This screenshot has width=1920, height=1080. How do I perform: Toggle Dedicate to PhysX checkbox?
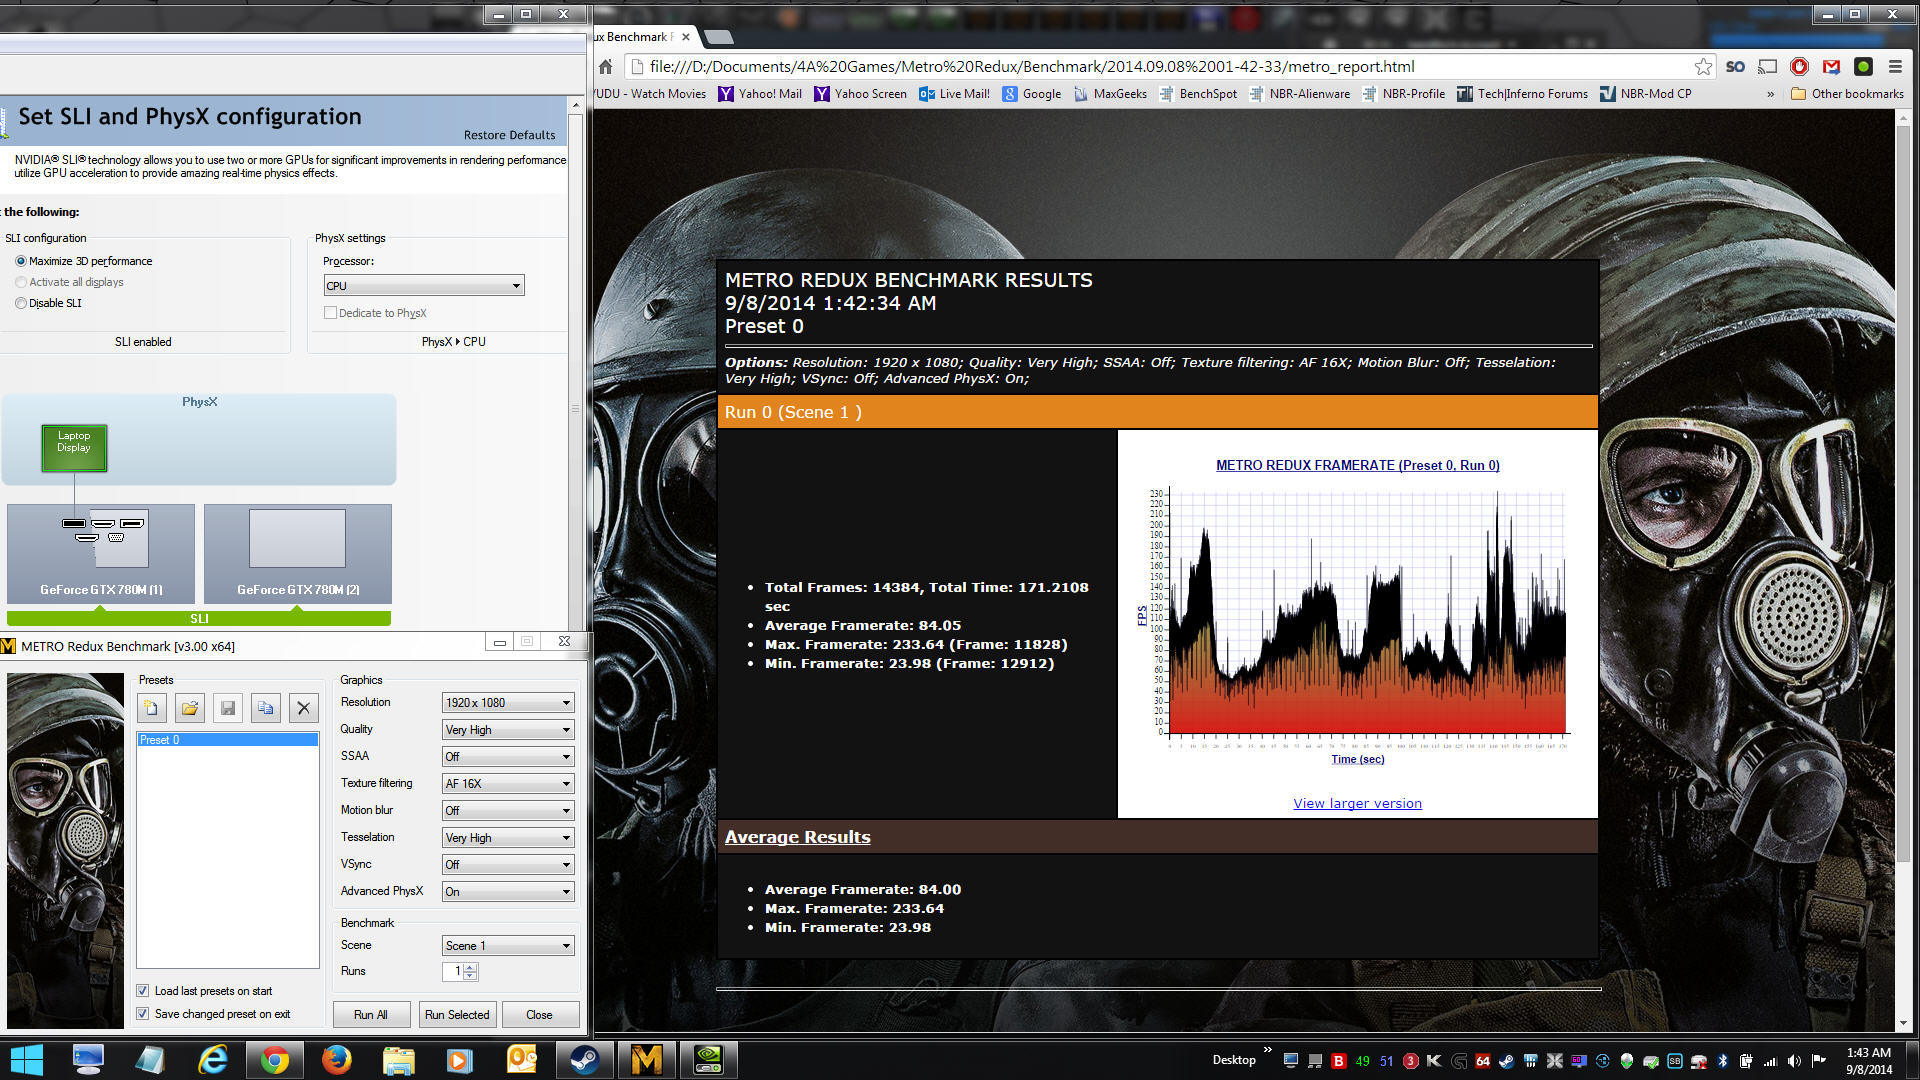click(x=330, y=313)
